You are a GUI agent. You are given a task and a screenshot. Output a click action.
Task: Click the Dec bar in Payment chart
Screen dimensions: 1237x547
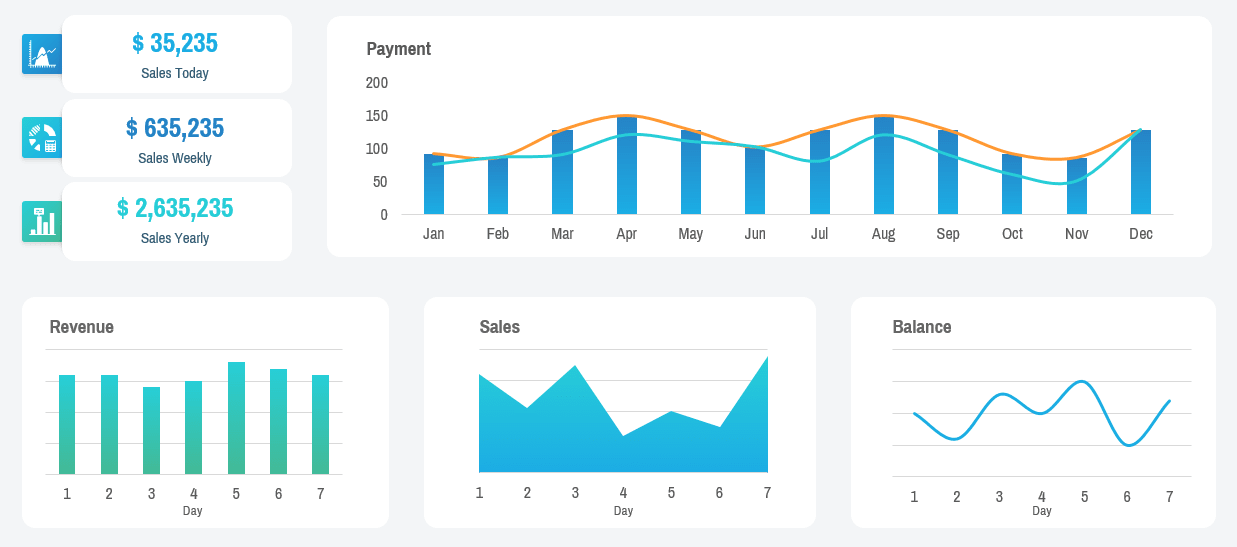click(1141, 172)
